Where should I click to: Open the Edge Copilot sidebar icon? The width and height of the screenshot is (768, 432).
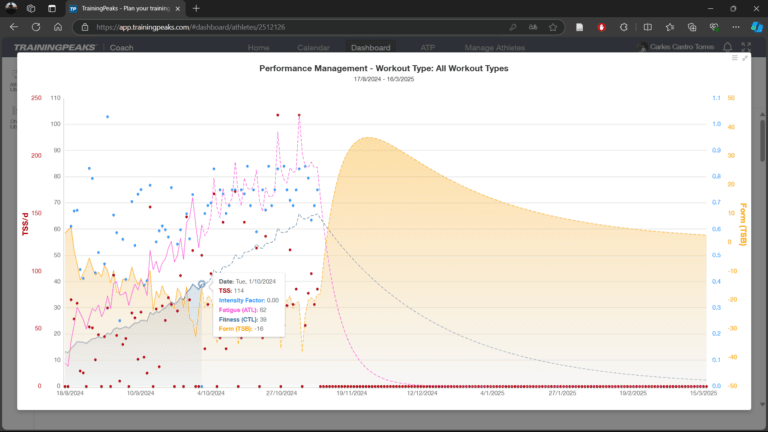[756, 27]
